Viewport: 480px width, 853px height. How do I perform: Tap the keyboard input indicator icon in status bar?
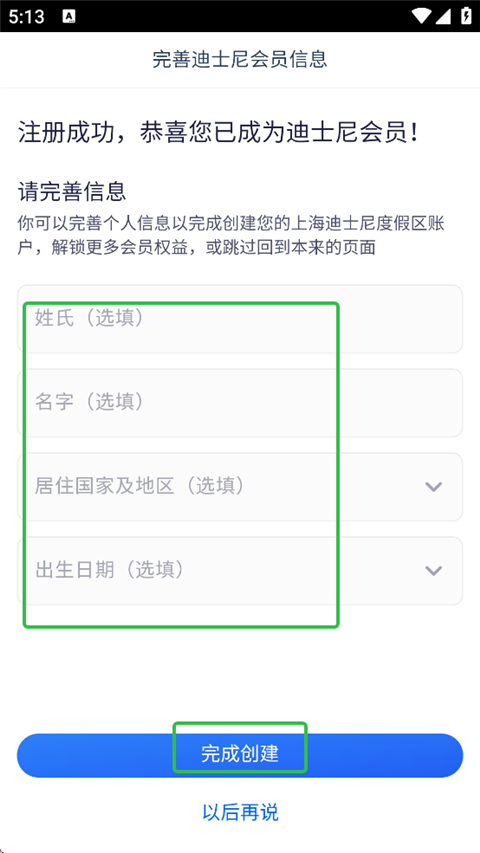(x=69, y=16)
